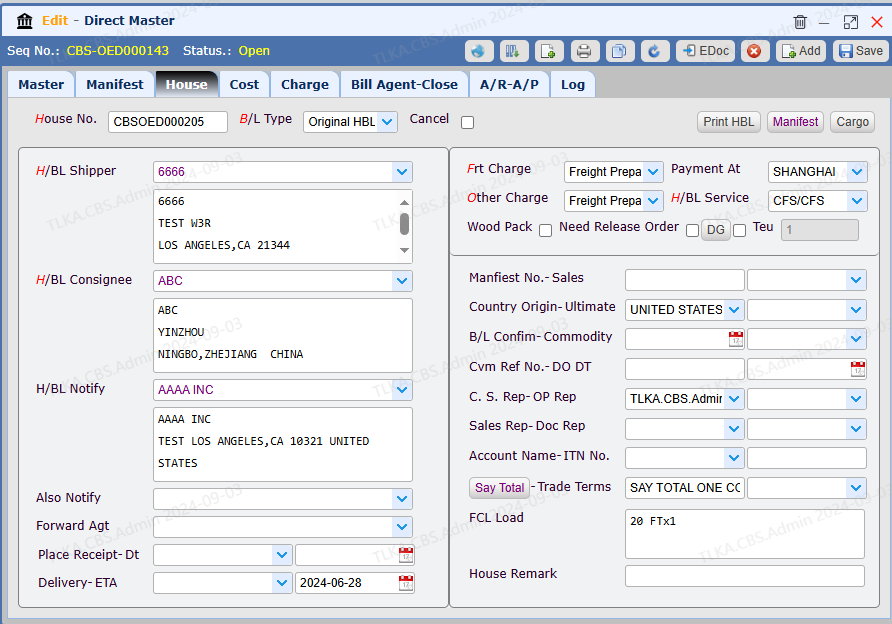Toggle the checkbox right of the DG button
Screen dimensions: 892x624
[x=740, y=230]
